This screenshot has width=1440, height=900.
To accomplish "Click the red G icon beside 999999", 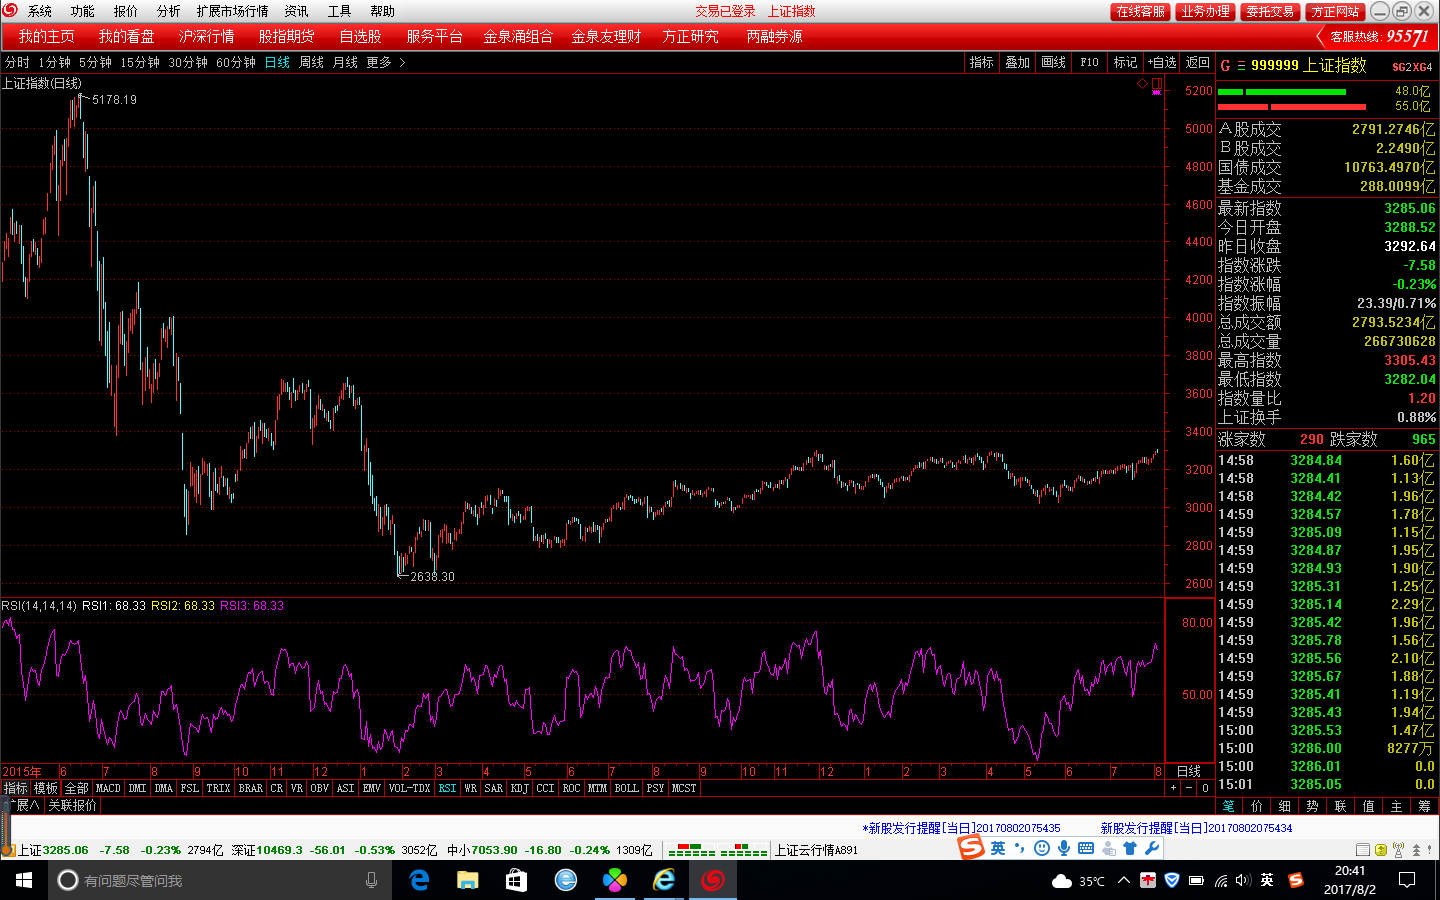I will [x=1225, y=65].
